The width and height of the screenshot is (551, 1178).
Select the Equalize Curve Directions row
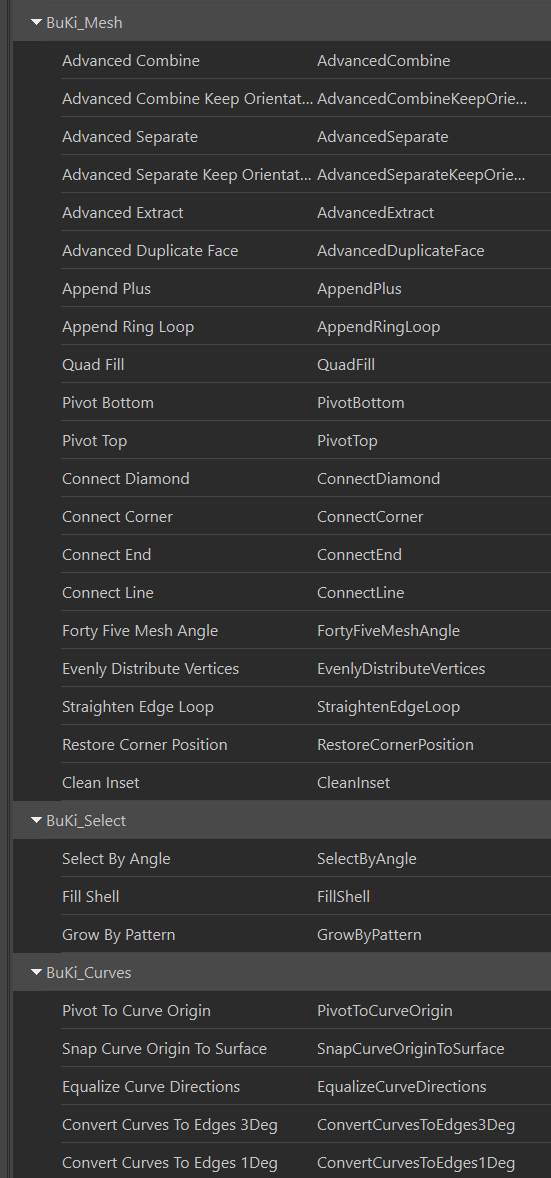[x=151, y=1086]
